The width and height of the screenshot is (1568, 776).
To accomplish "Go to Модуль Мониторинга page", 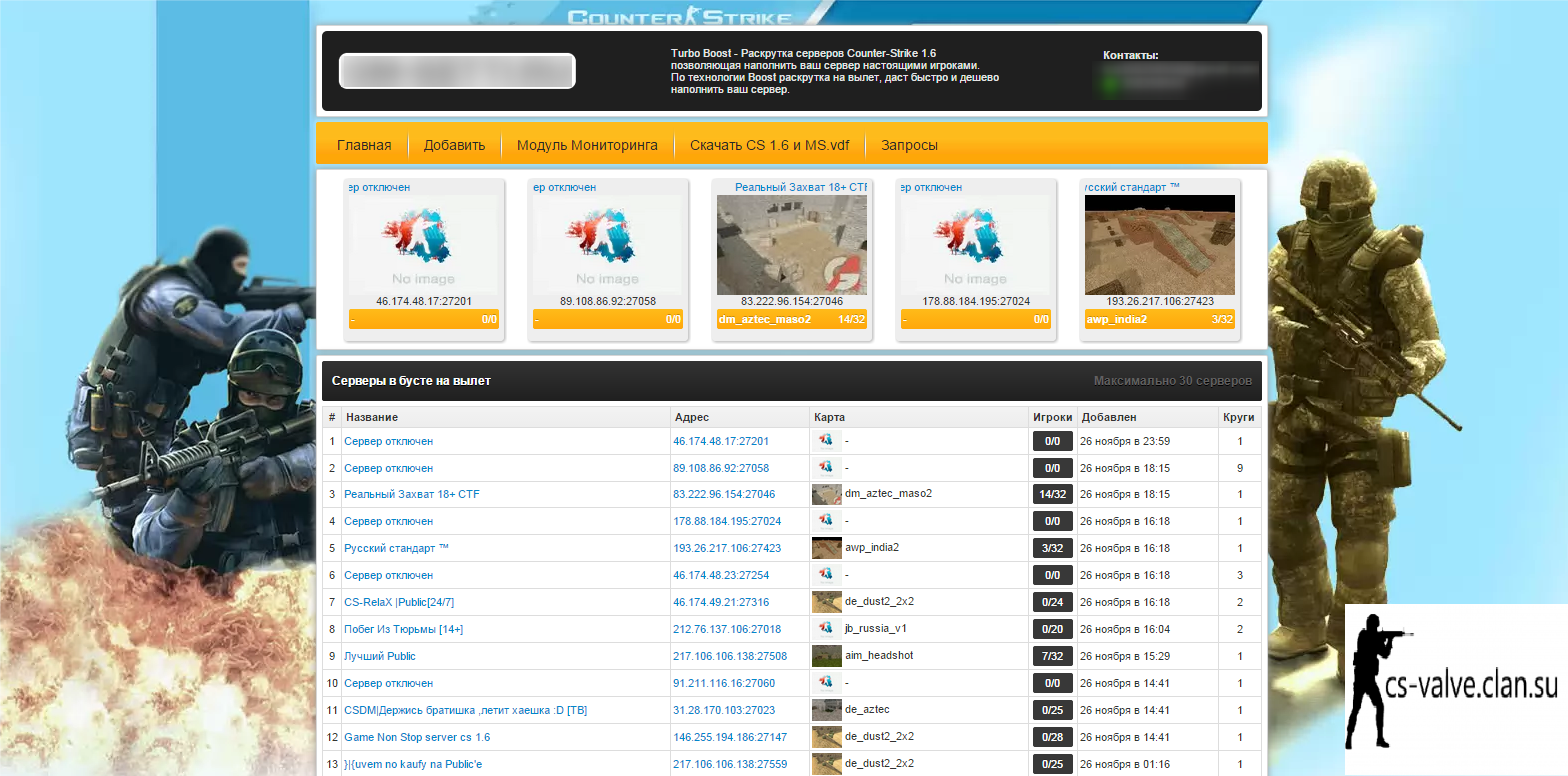I will pos(587,145).
